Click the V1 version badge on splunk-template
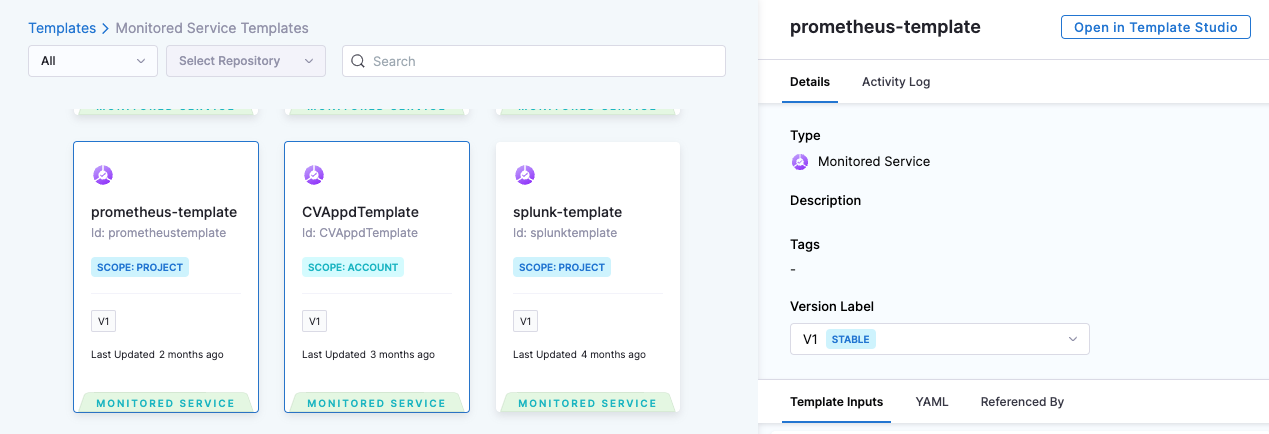1269x434 pixels. (525, 321)
